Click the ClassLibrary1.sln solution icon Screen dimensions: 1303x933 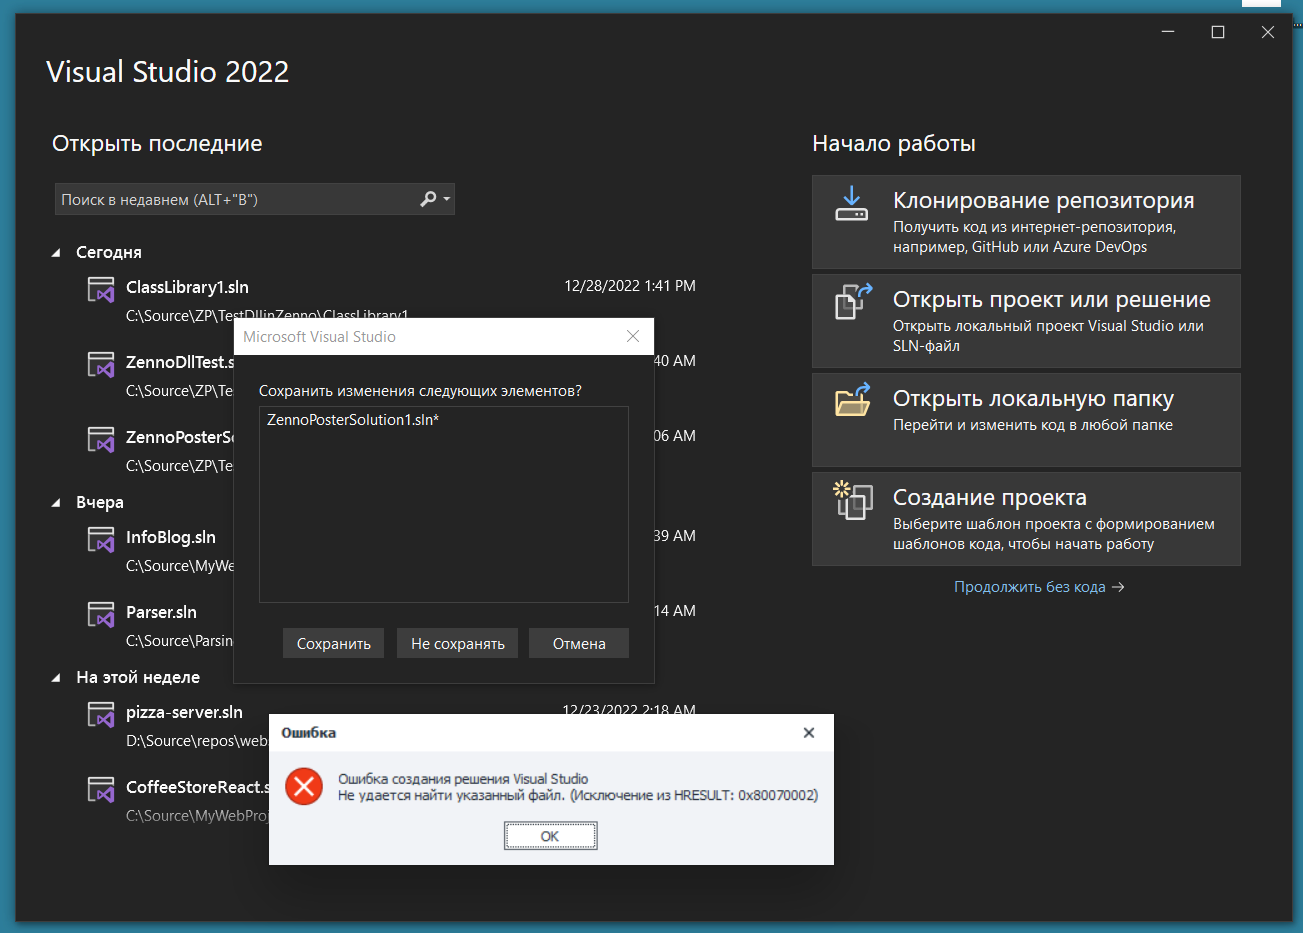(101, 289)
